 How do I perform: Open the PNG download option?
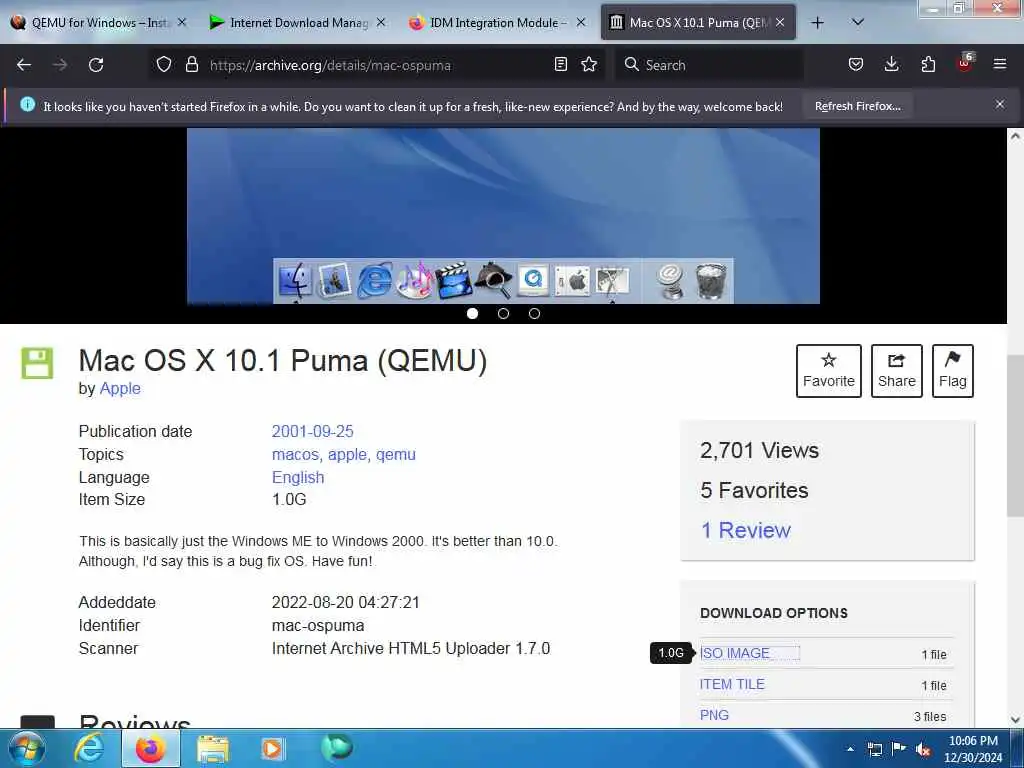coord(714,715)
